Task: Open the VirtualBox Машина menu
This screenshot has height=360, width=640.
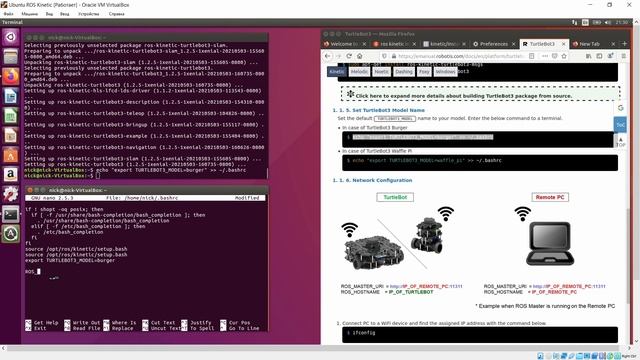Action: (29, 13)
